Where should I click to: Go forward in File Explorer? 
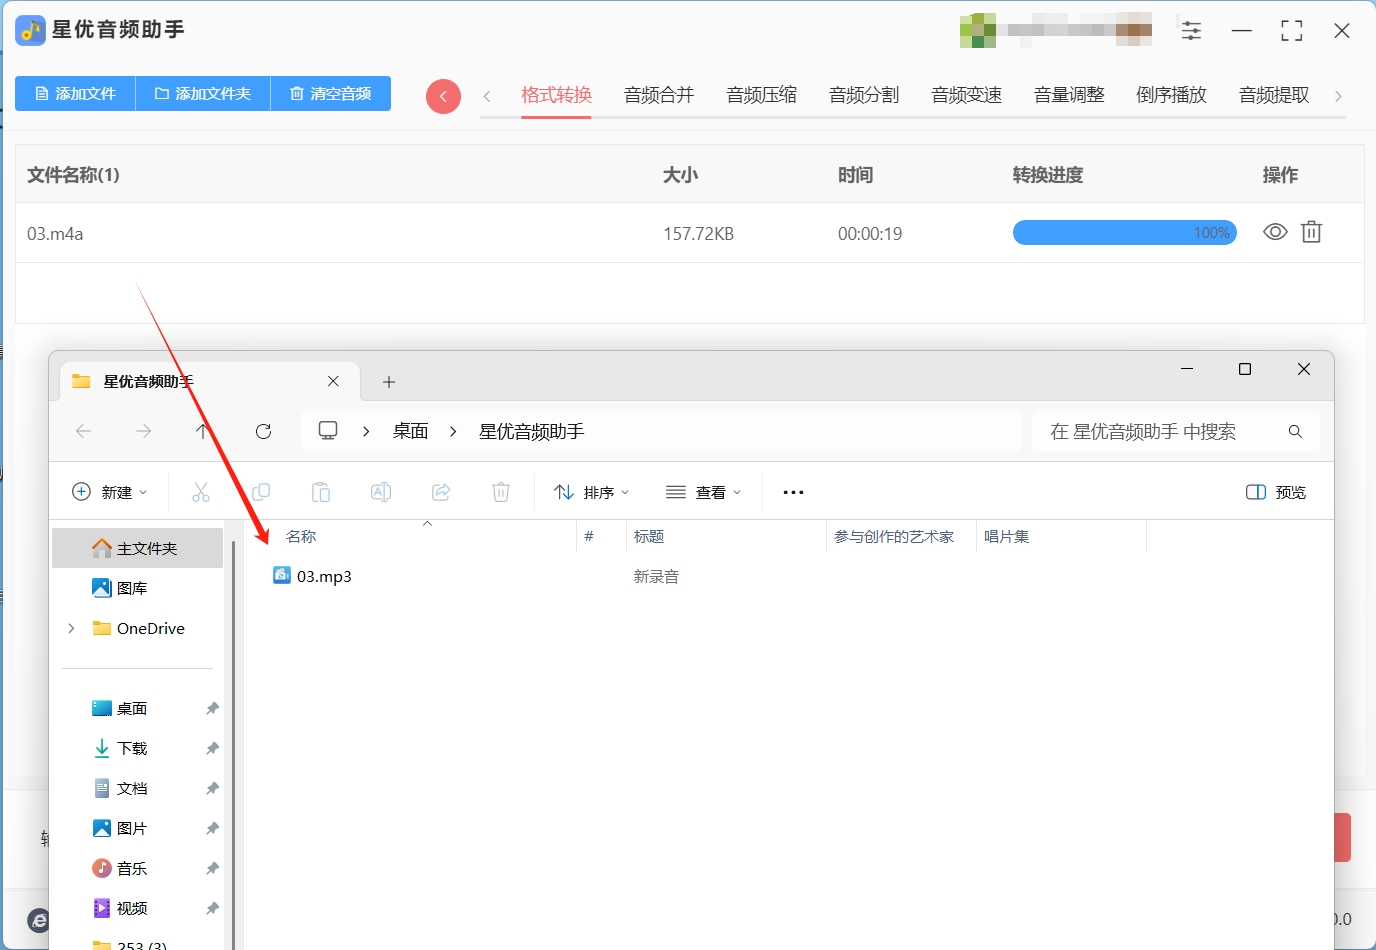144,431
